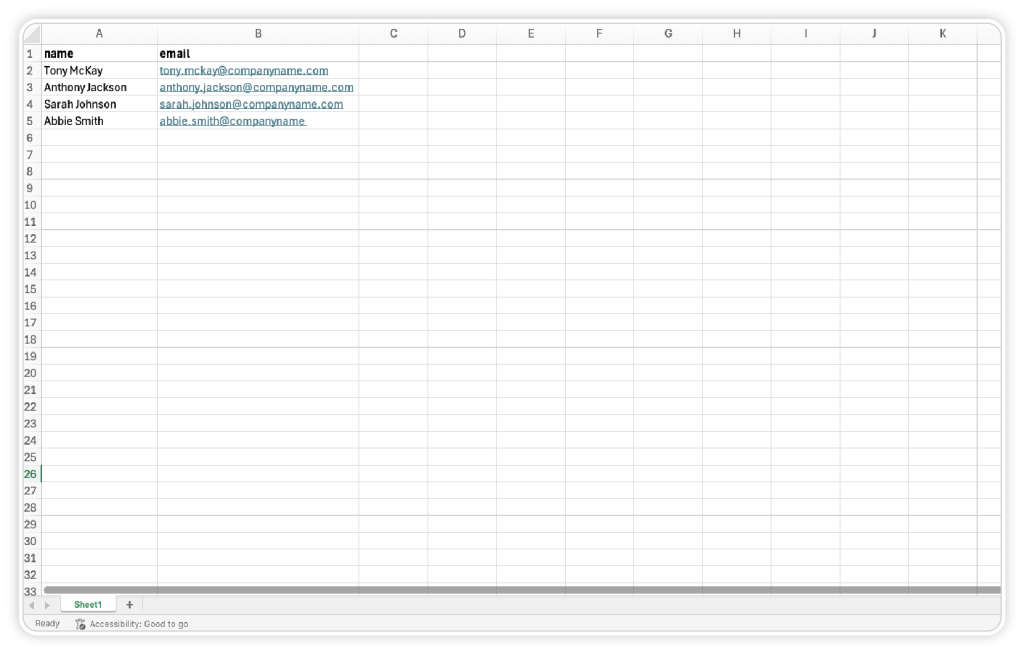Select row 26 header
This screenshot has height=654, width=1024.
click(30, 474)
